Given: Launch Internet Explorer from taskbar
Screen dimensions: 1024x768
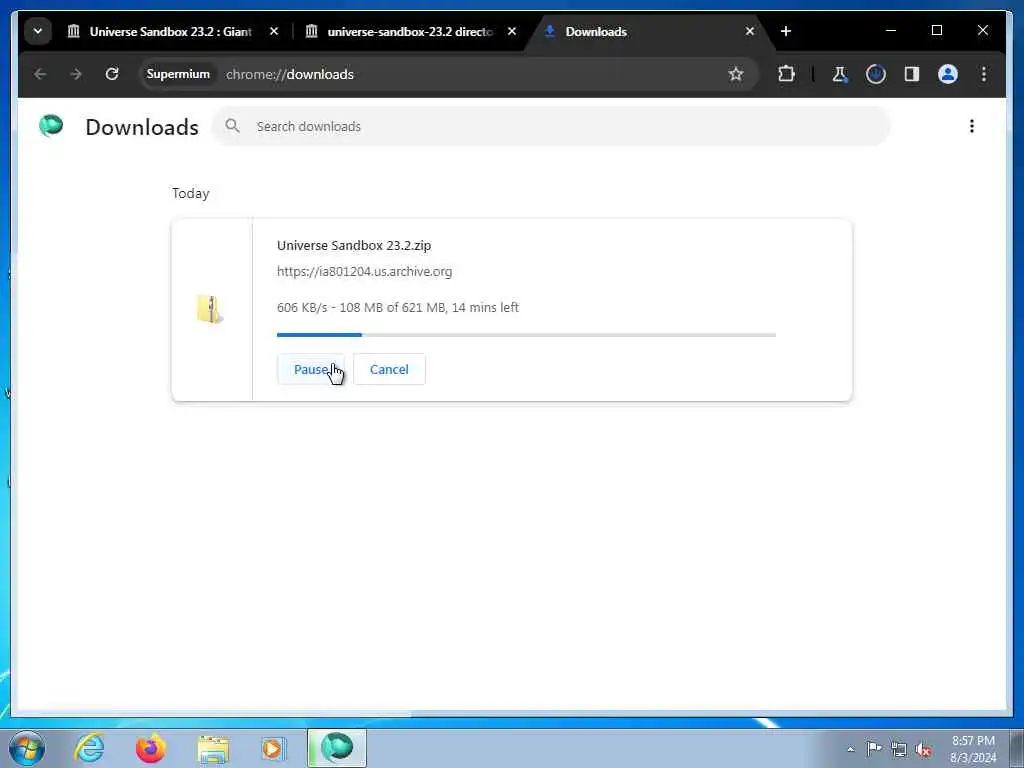Looking at the screenshot, I should click(89, 748).
